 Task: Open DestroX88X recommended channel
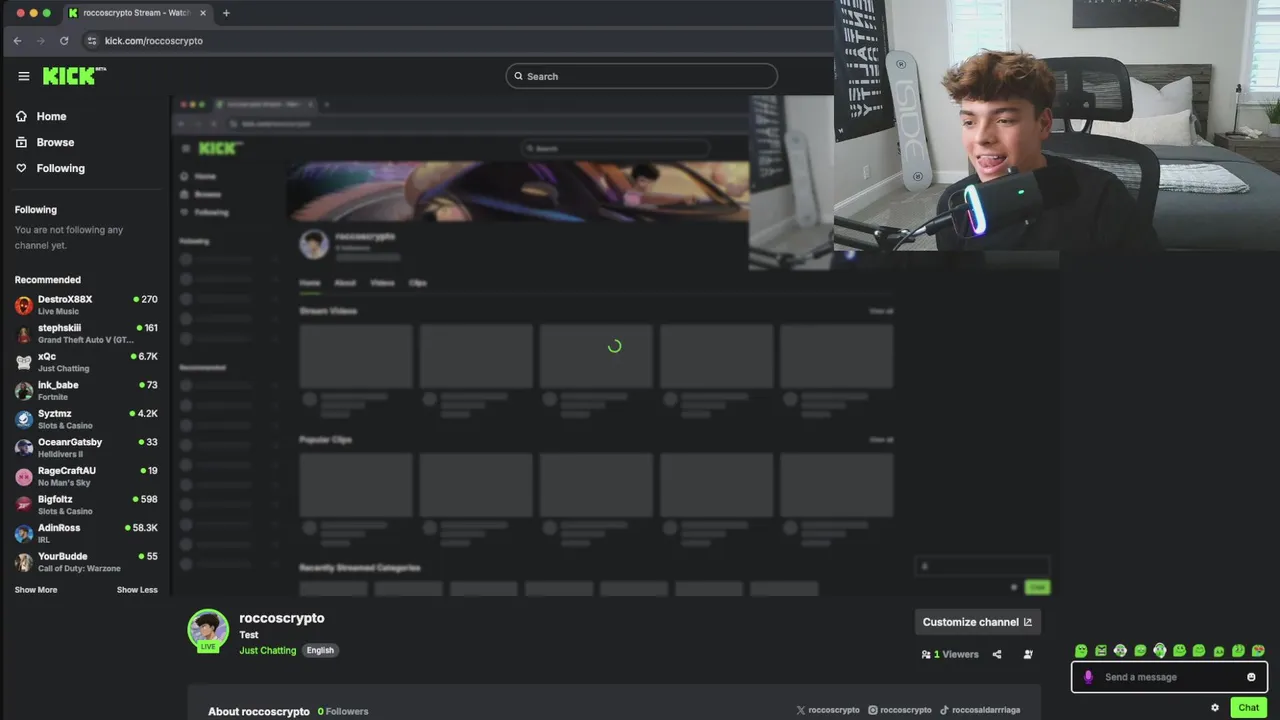click(x=86, y=305)
